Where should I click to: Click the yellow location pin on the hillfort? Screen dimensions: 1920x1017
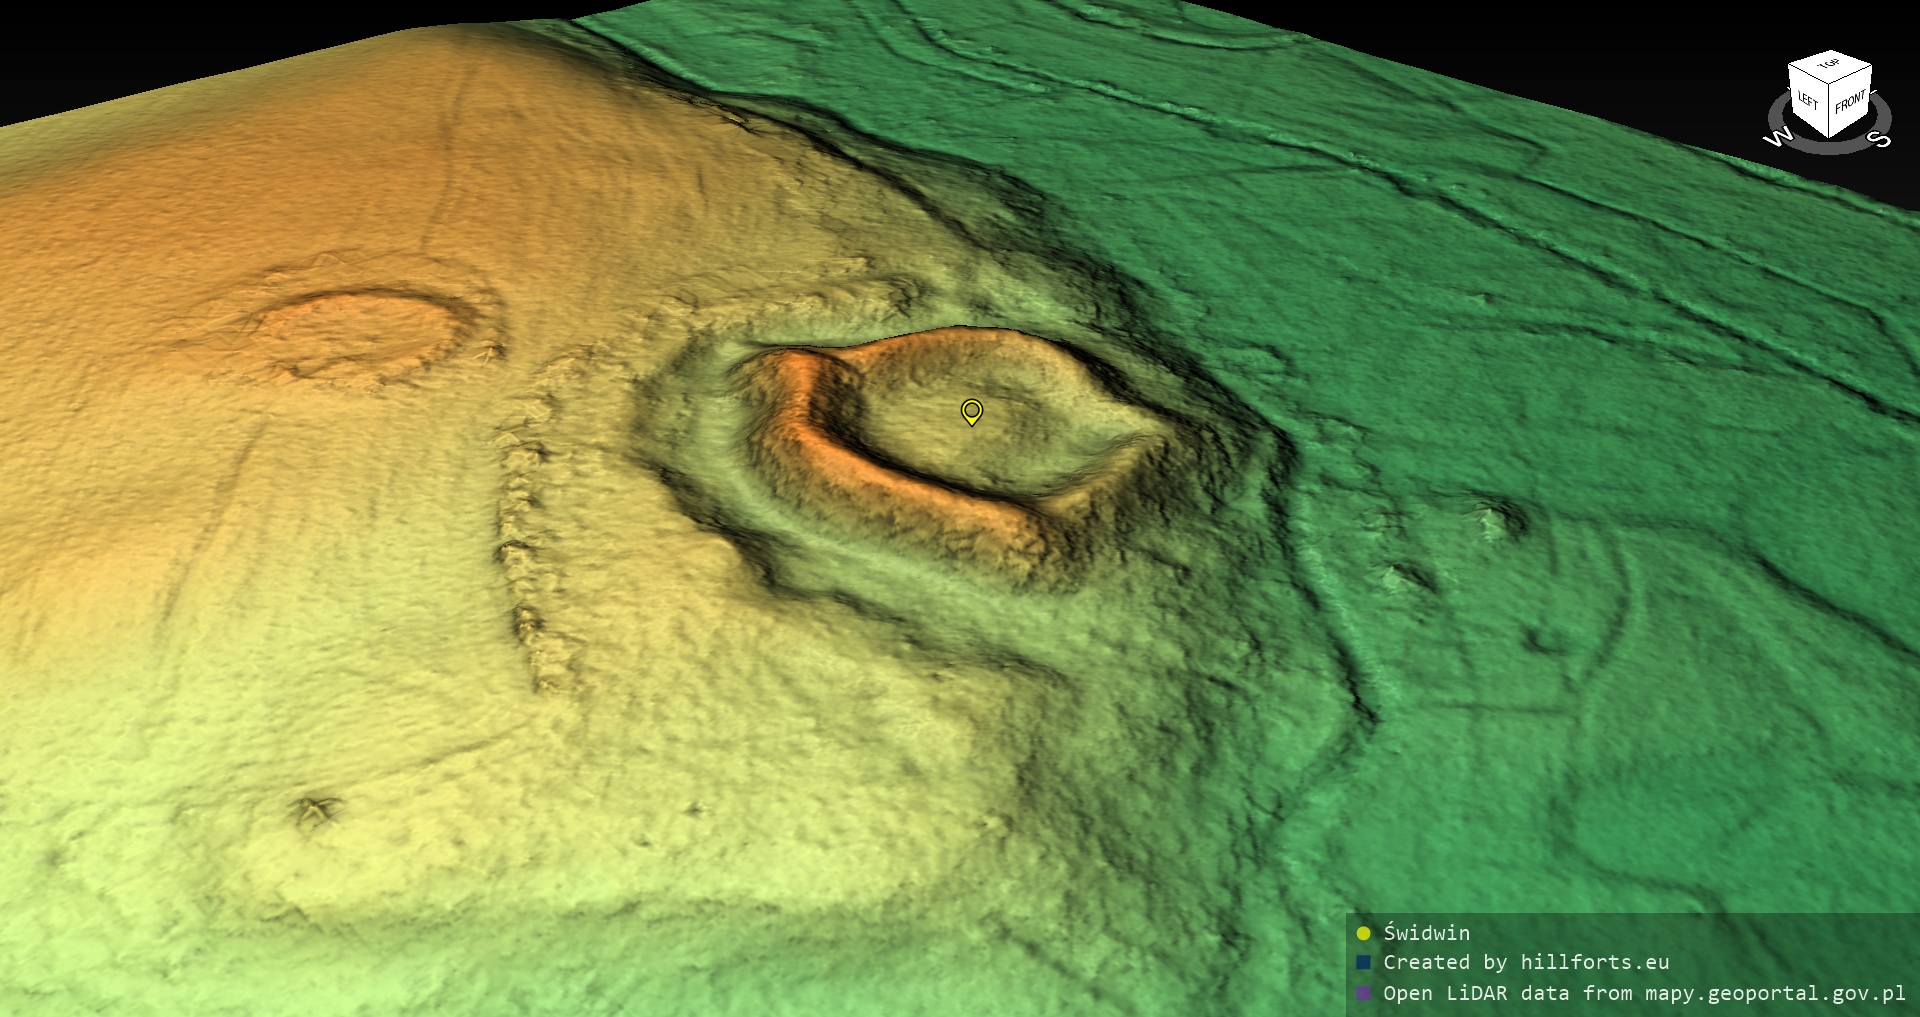click(971, 411)
